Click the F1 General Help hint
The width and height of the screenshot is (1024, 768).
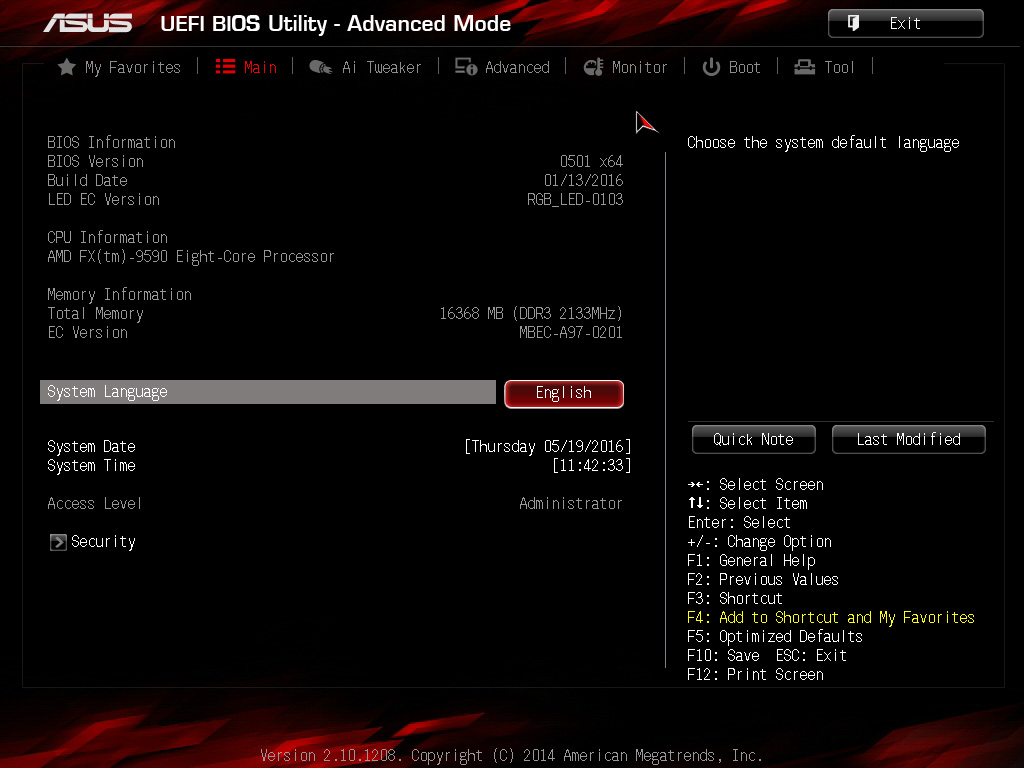(751, 561)
